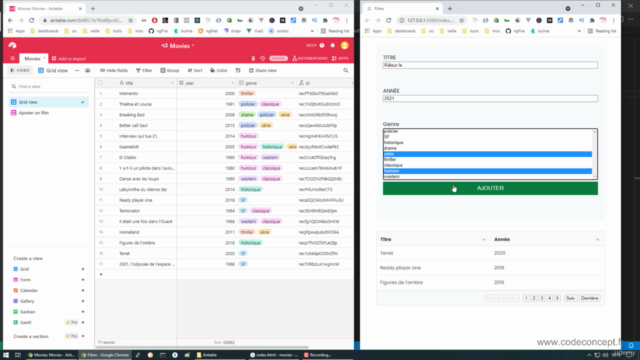The width and height of the screenshot is (640, 360).
Task: Toggle the Views sidebar button
Action: click(x=20, y=70)
